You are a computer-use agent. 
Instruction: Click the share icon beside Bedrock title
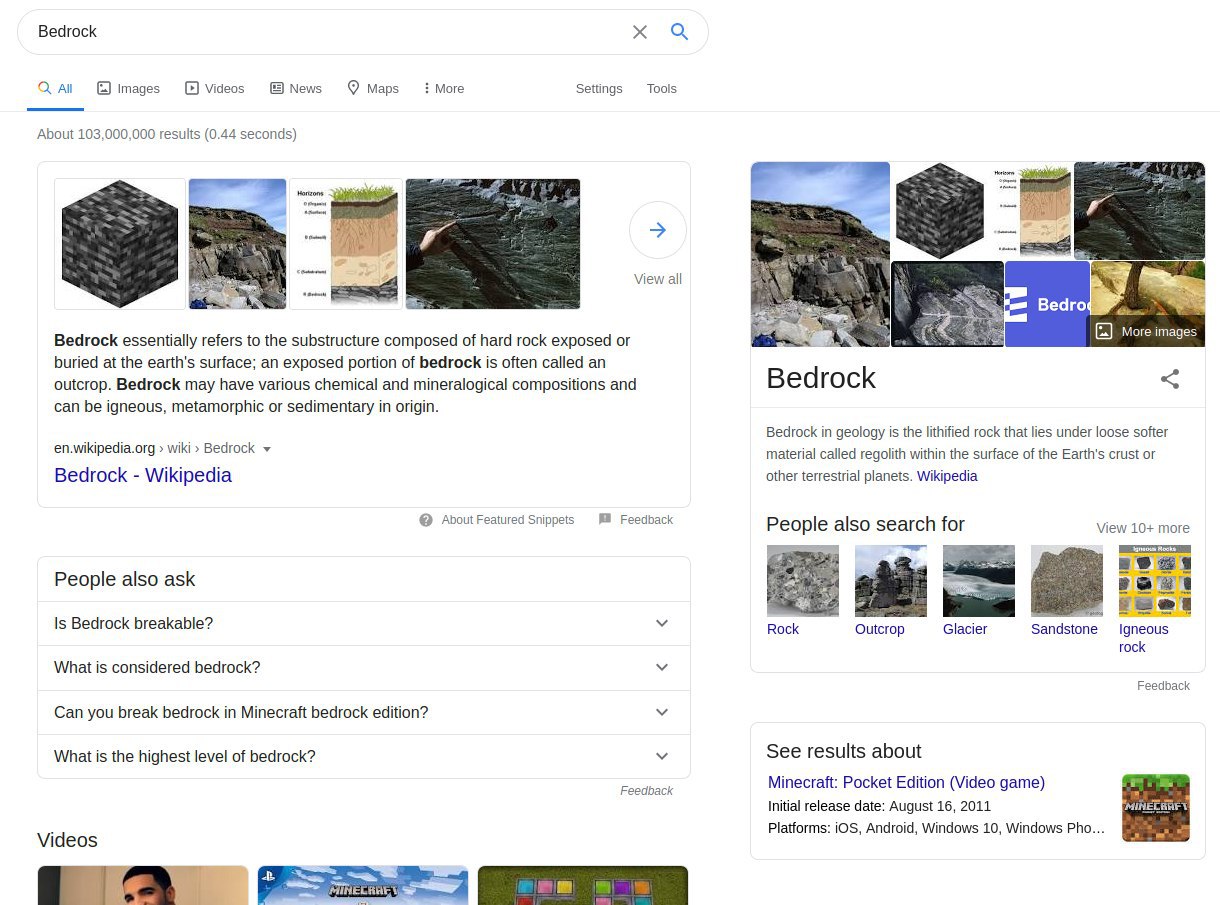tap(1169, 379)
